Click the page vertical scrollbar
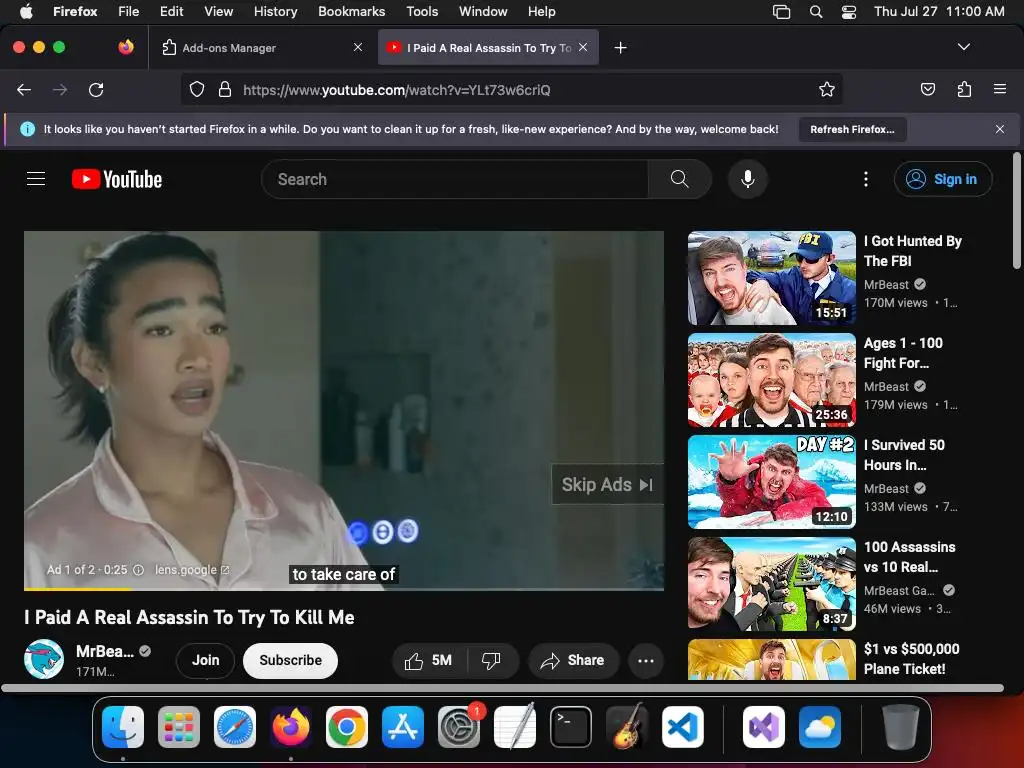1024x768 pixels. click(1016, 210)
